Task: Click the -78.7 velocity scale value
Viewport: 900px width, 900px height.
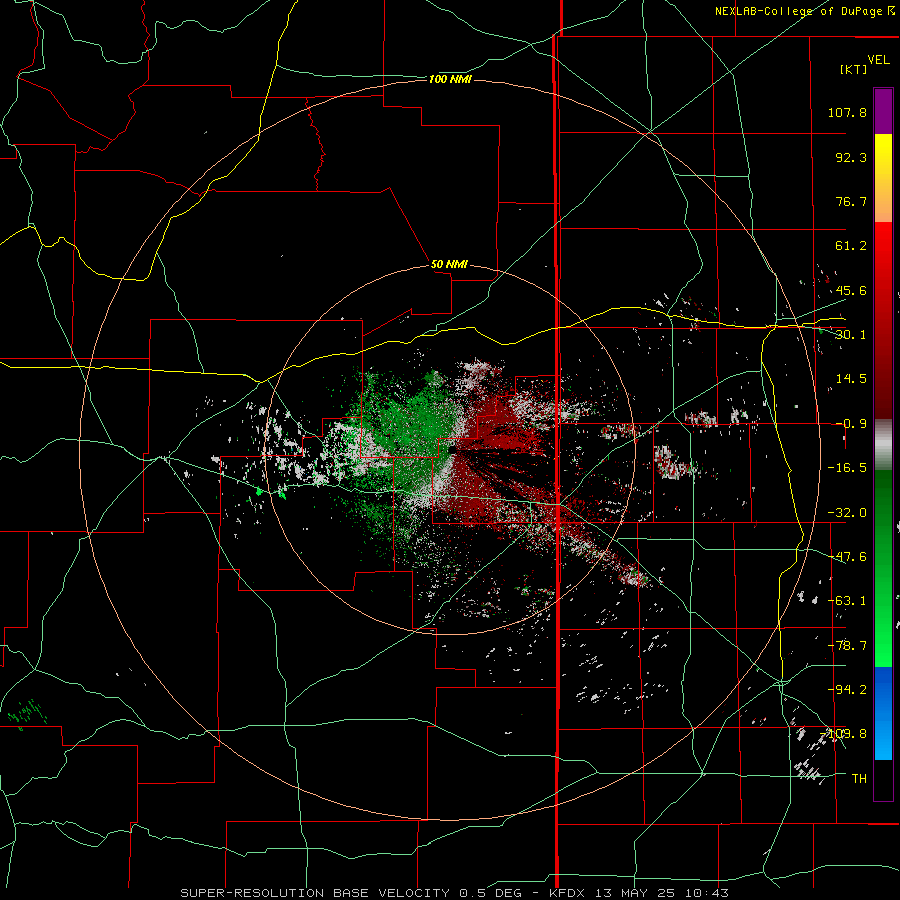Action: coord(847,646)
